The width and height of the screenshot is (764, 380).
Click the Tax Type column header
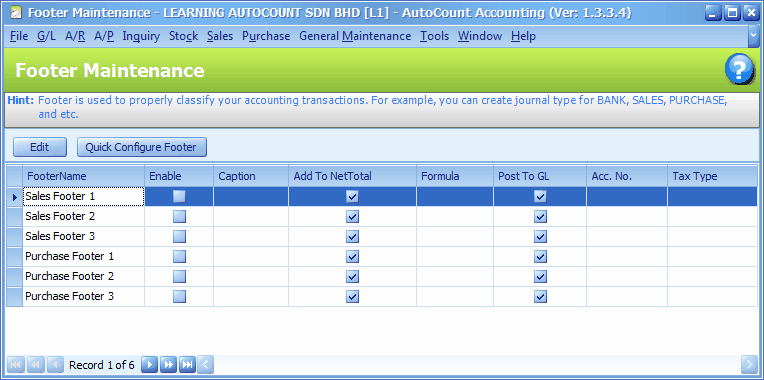point(712,176)
